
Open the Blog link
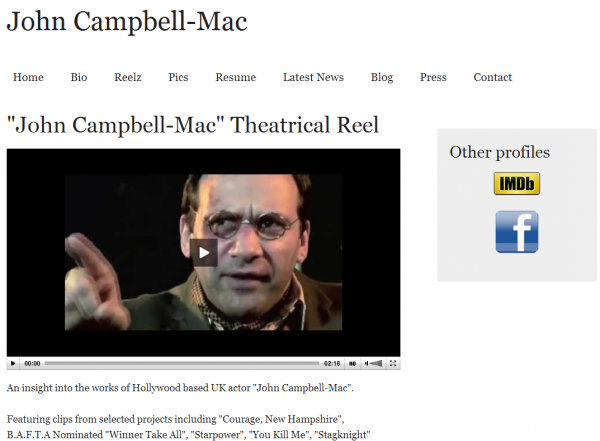pos(382,77)
